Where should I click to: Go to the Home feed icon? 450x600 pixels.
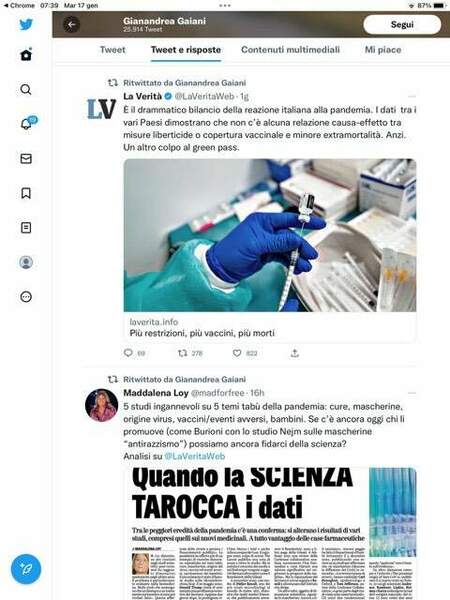pos(26,55)
